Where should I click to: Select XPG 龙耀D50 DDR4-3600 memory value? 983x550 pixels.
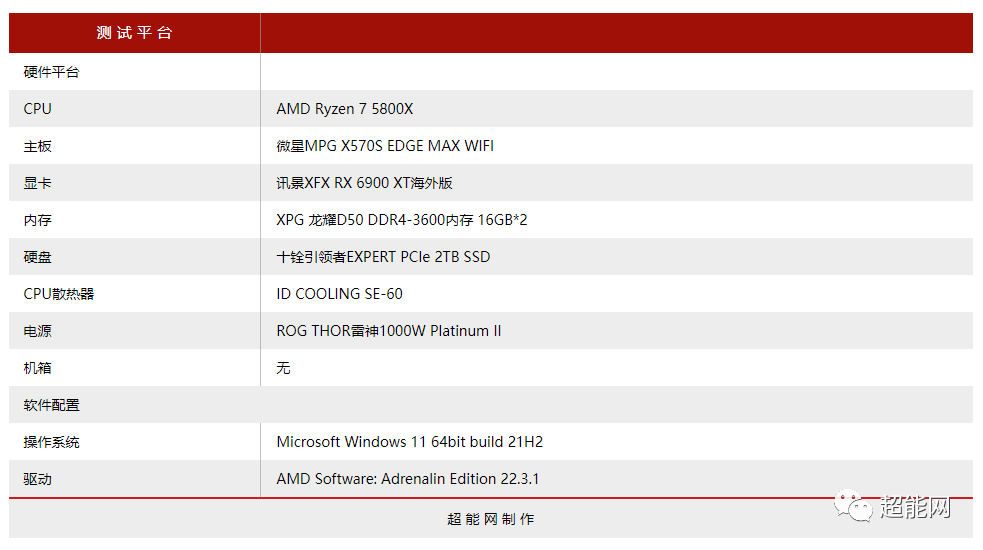point(402,220)
